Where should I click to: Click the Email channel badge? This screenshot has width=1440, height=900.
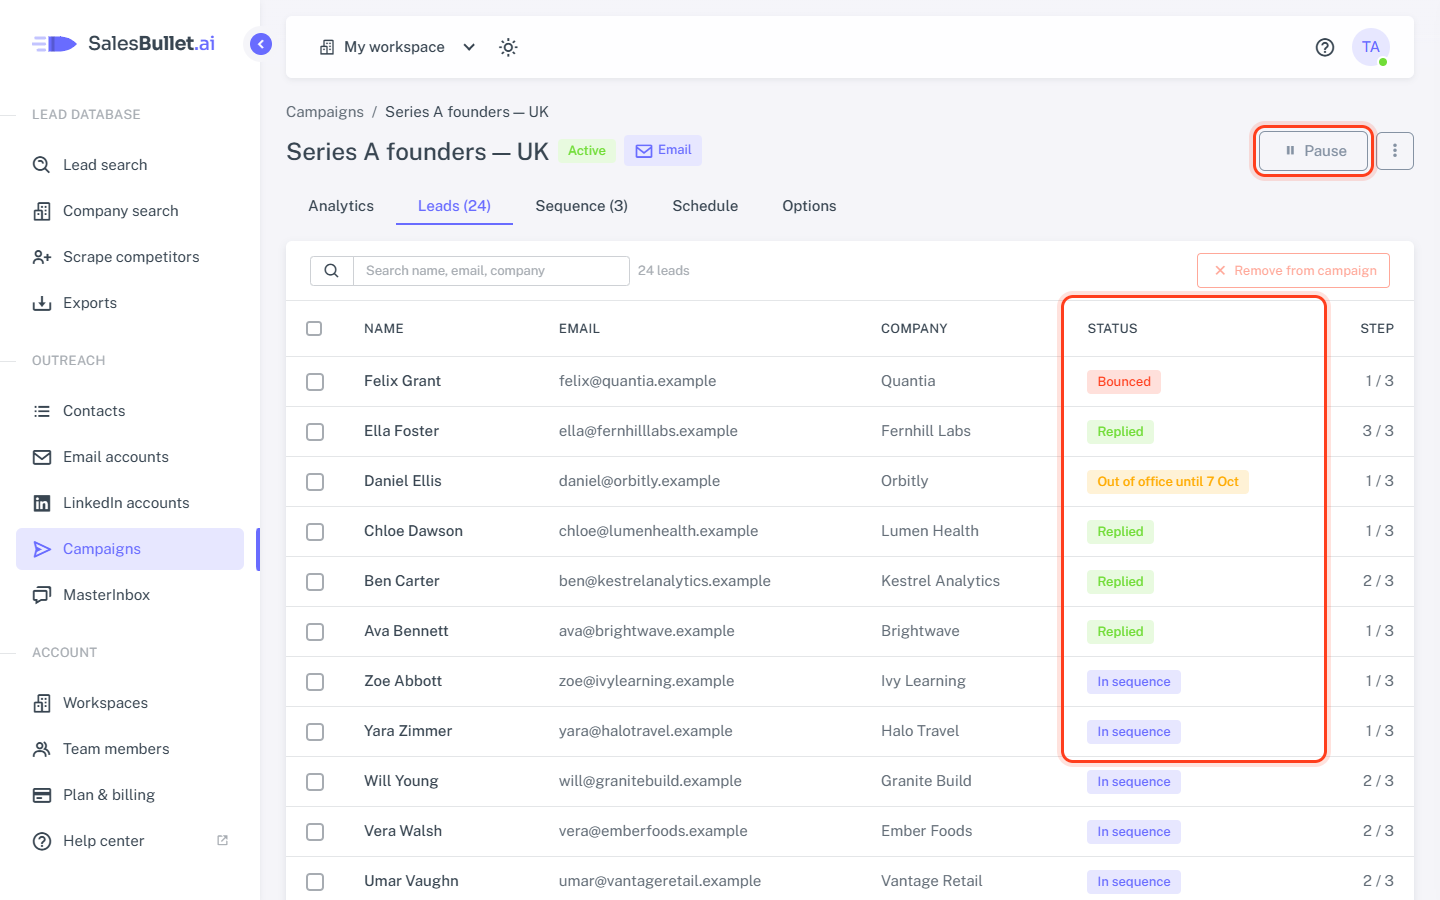[663, 151]
